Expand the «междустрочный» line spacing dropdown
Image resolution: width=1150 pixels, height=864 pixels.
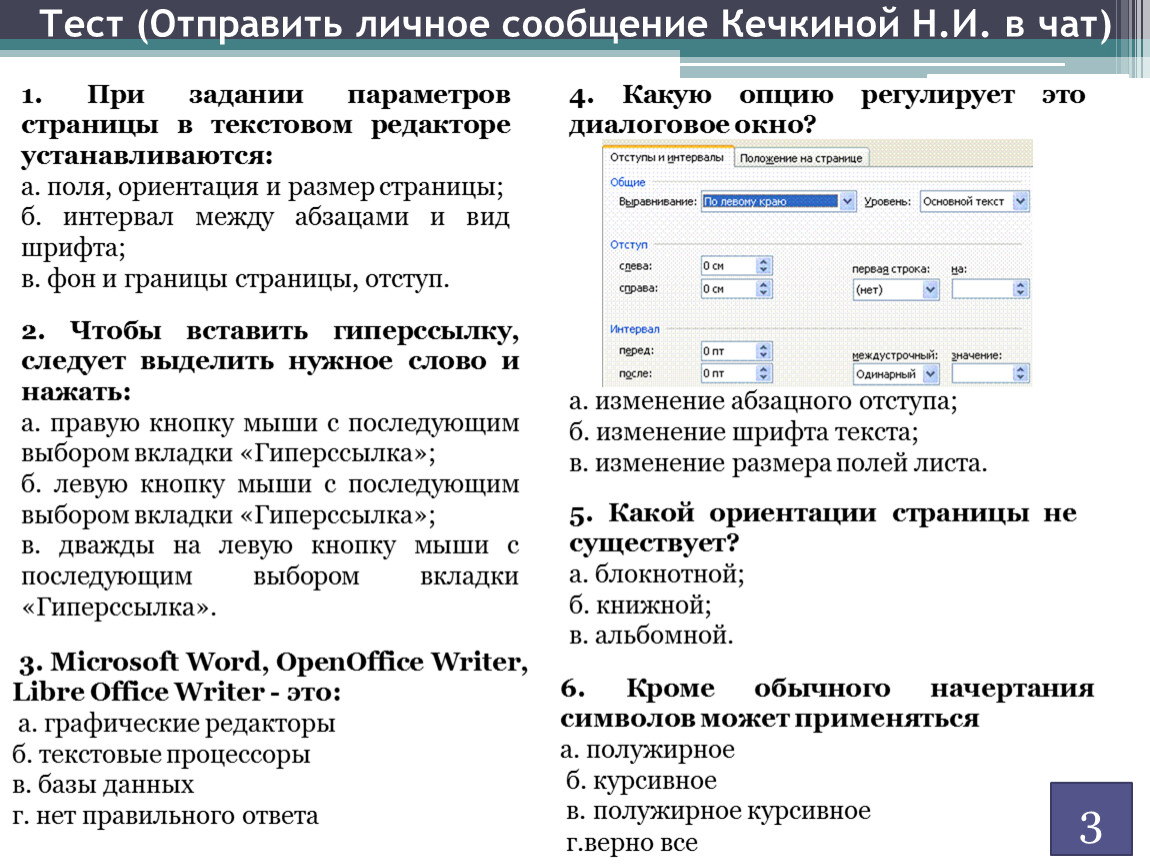pos(930,374)
